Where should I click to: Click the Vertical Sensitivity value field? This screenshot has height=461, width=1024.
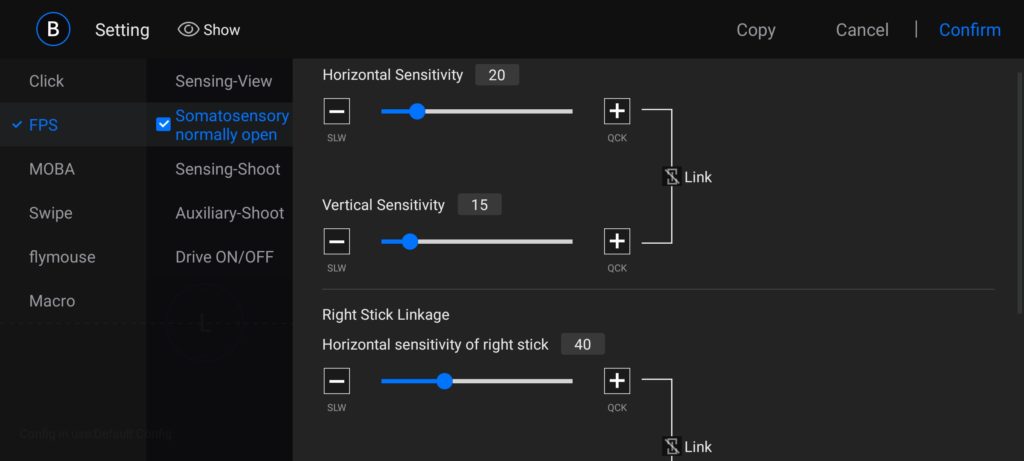click(479, 205)
